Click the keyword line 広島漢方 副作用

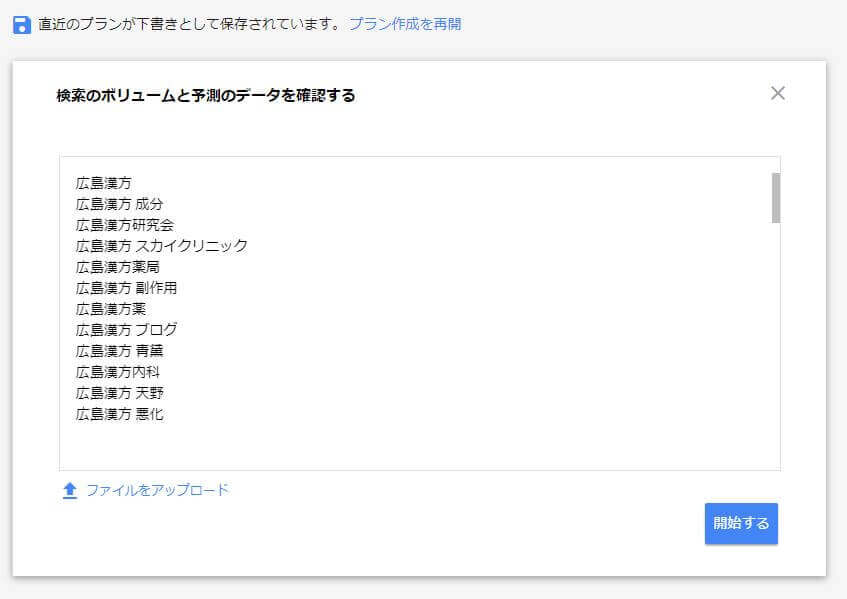tap(126, 288)
